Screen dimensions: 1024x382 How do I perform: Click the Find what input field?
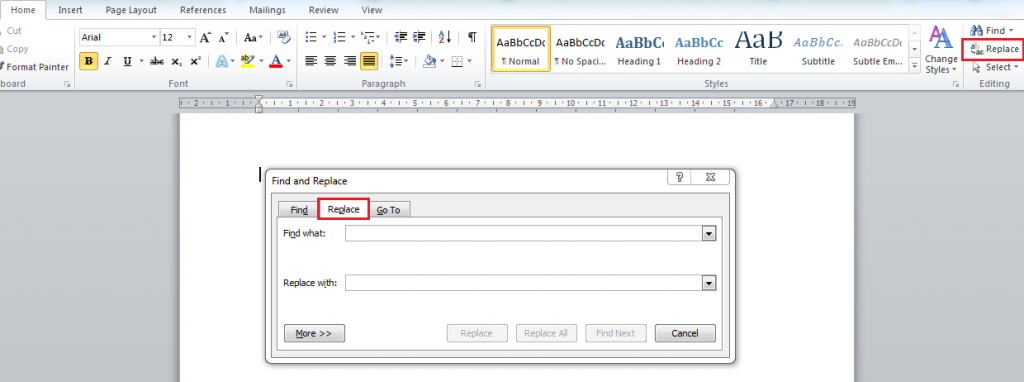524,234
